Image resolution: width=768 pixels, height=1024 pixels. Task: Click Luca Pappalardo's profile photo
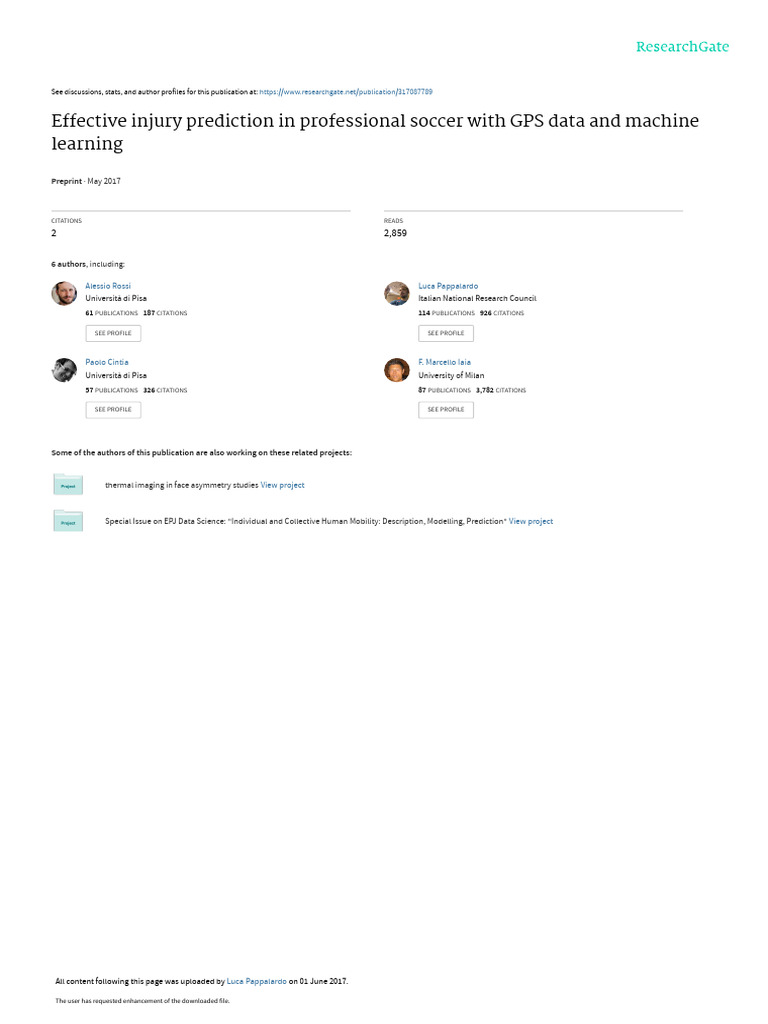pyautogui.click(x=397, y=293)
